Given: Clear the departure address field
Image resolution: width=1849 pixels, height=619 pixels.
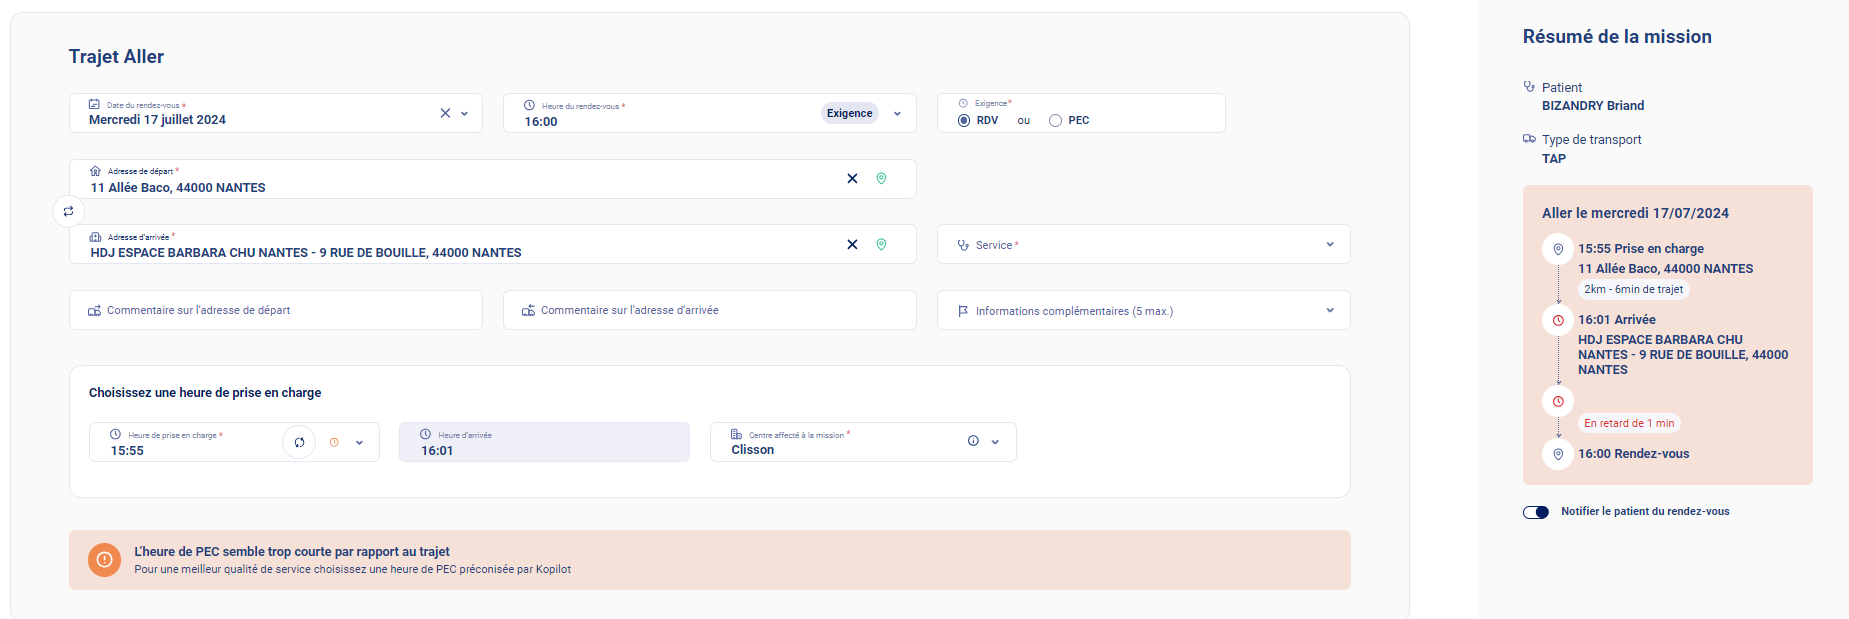Looking at the screenshot, I should pyautogui.click(x=852, y=179).
